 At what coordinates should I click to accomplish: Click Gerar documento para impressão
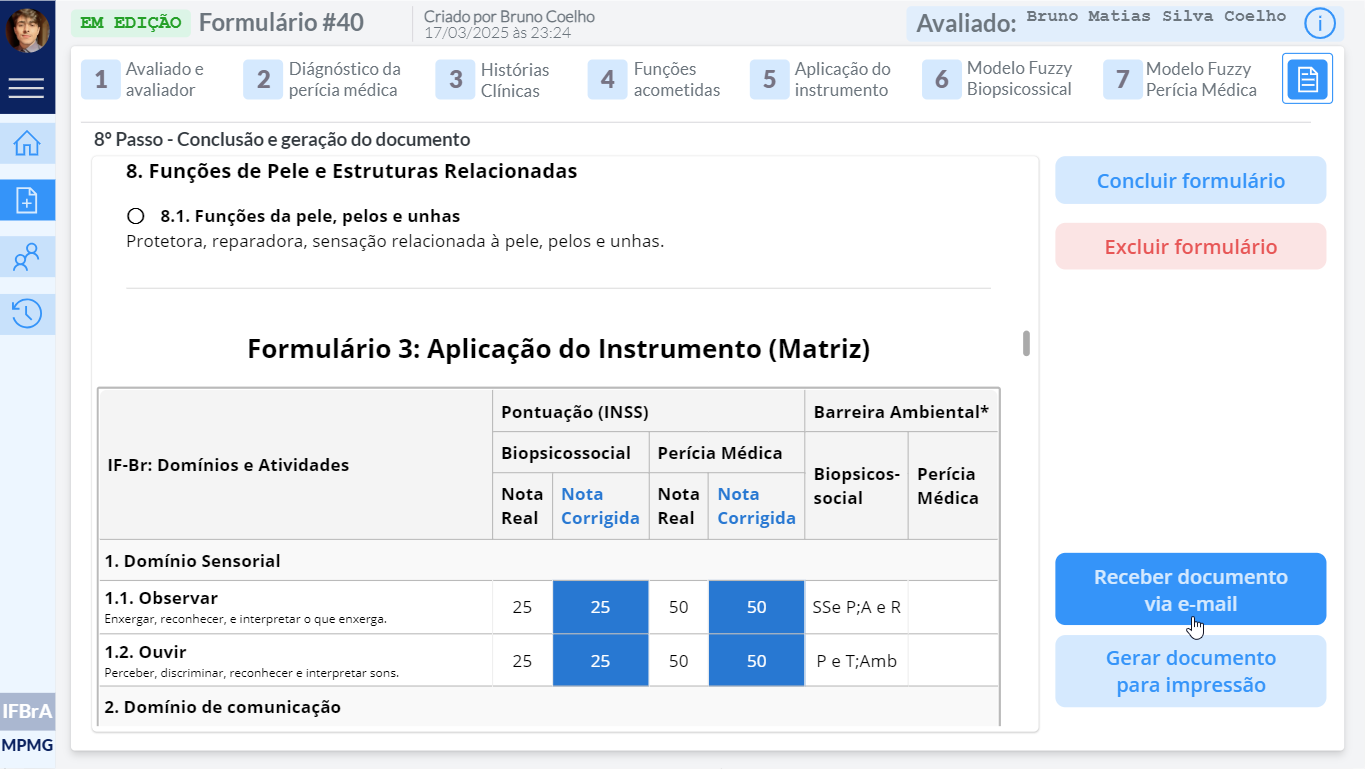(x=1191, y=671)
